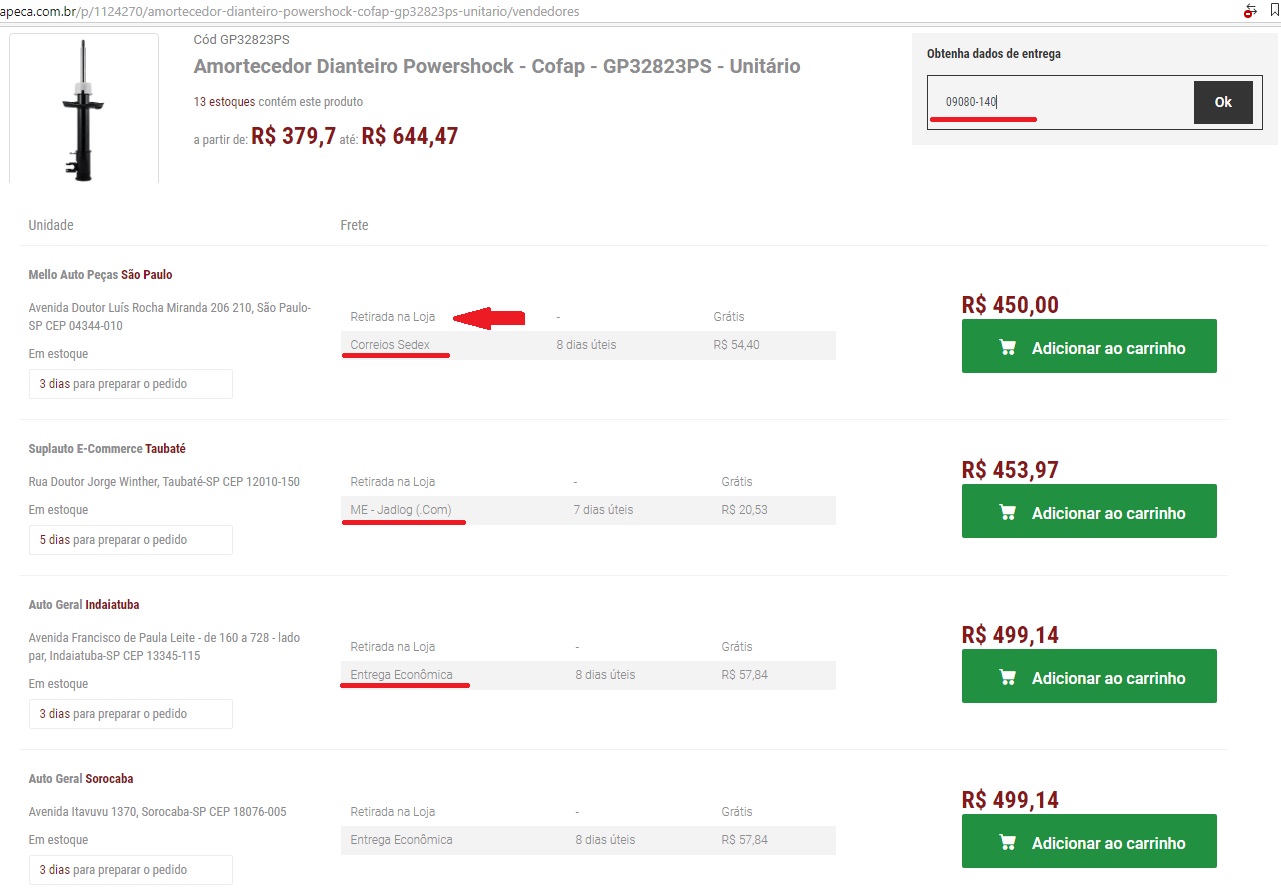
Task: Choose the ME - Jadlog (.Com) shipping option
Action: 401,510
